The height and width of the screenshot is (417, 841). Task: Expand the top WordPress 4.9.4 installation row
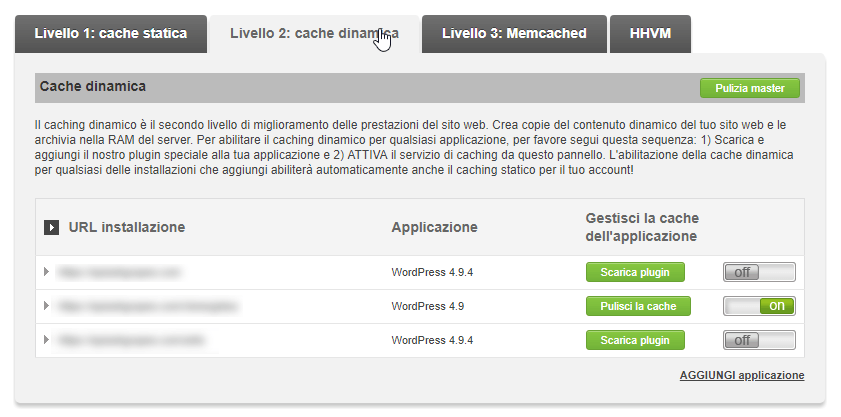click(x=46, y=272)
